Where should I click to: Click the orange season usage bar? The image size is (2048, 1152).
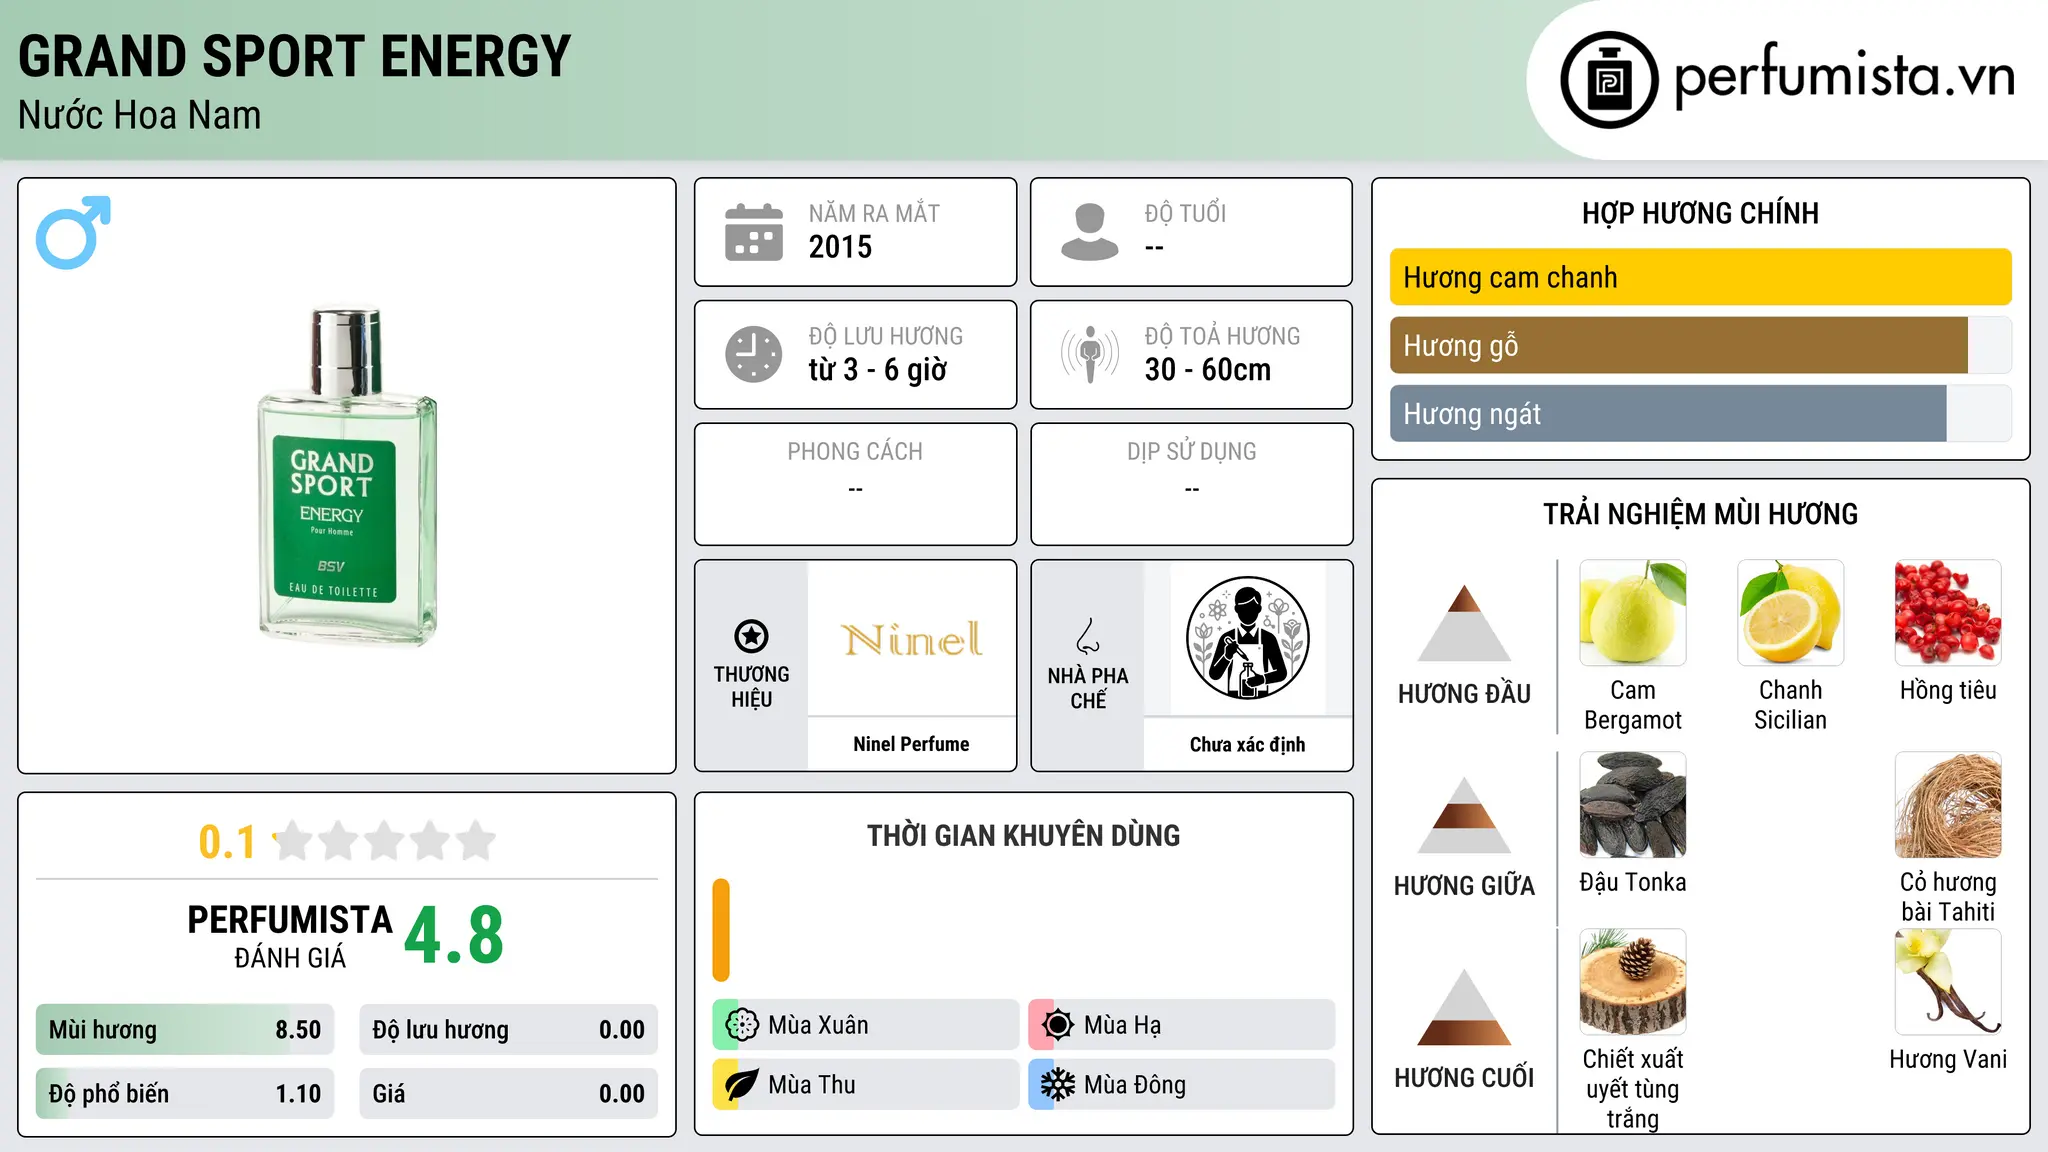pyautogui.click(x=721, y=930)
